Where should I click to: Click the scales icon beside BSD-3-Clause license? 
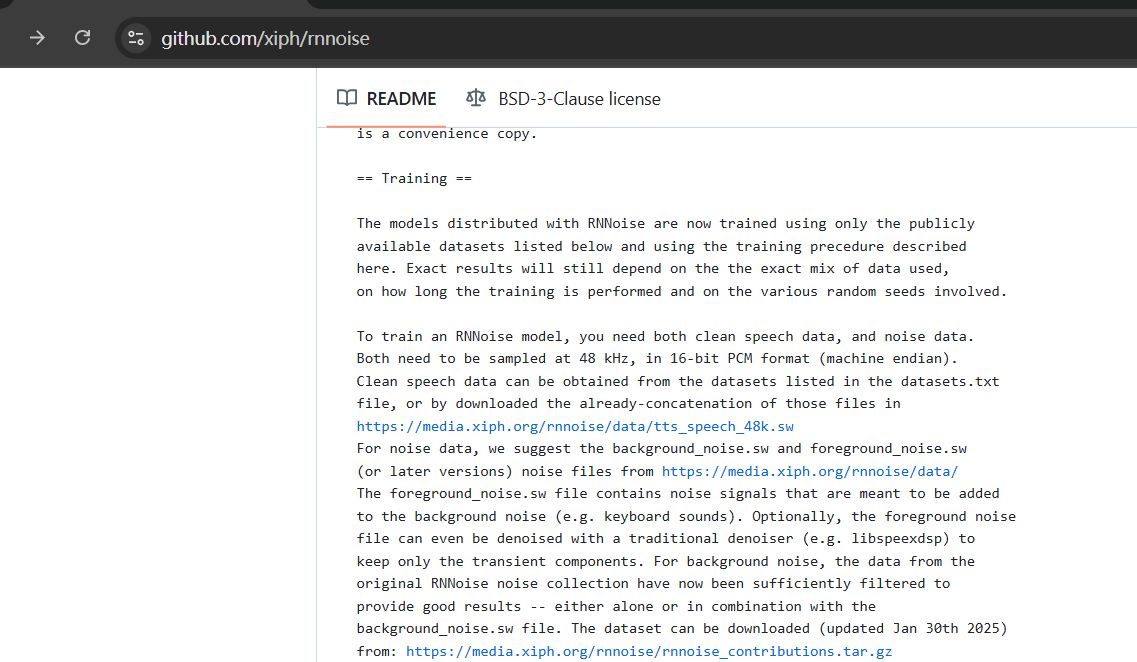476,98
